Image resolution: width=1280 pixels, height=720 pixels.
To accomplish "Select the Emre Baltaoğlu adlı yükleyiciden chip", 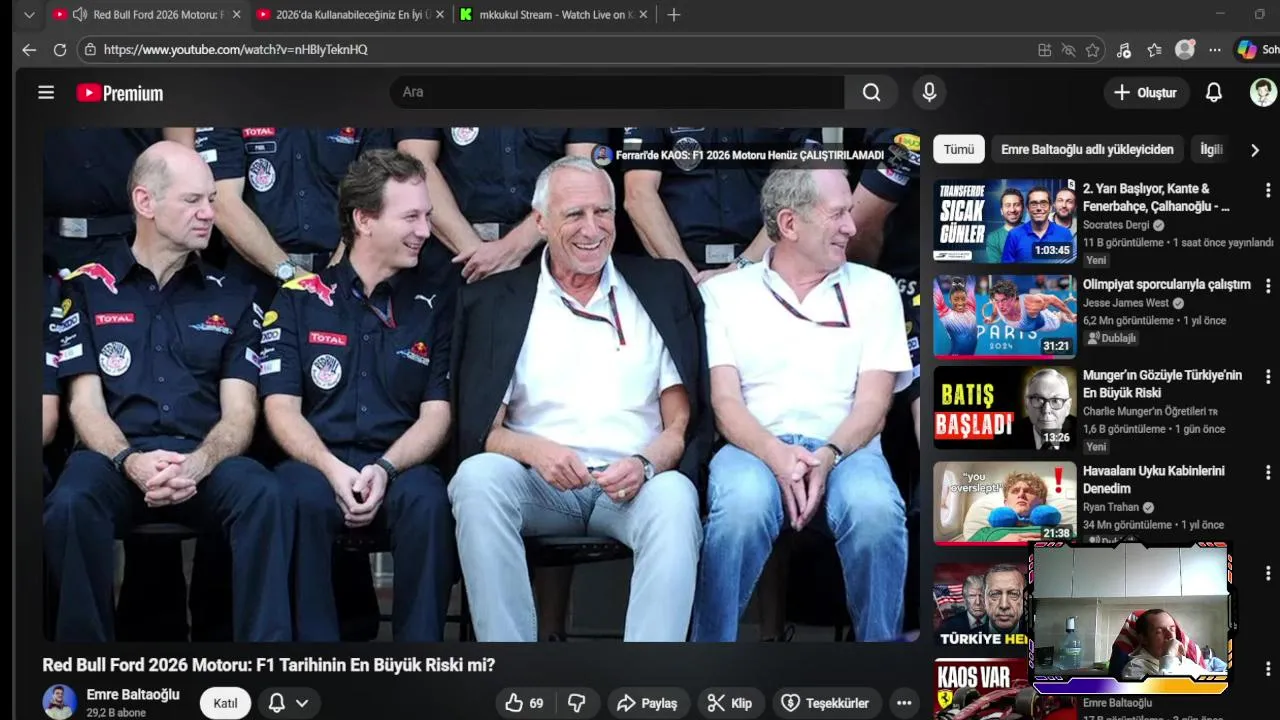I will click(x=1087, y=149).
